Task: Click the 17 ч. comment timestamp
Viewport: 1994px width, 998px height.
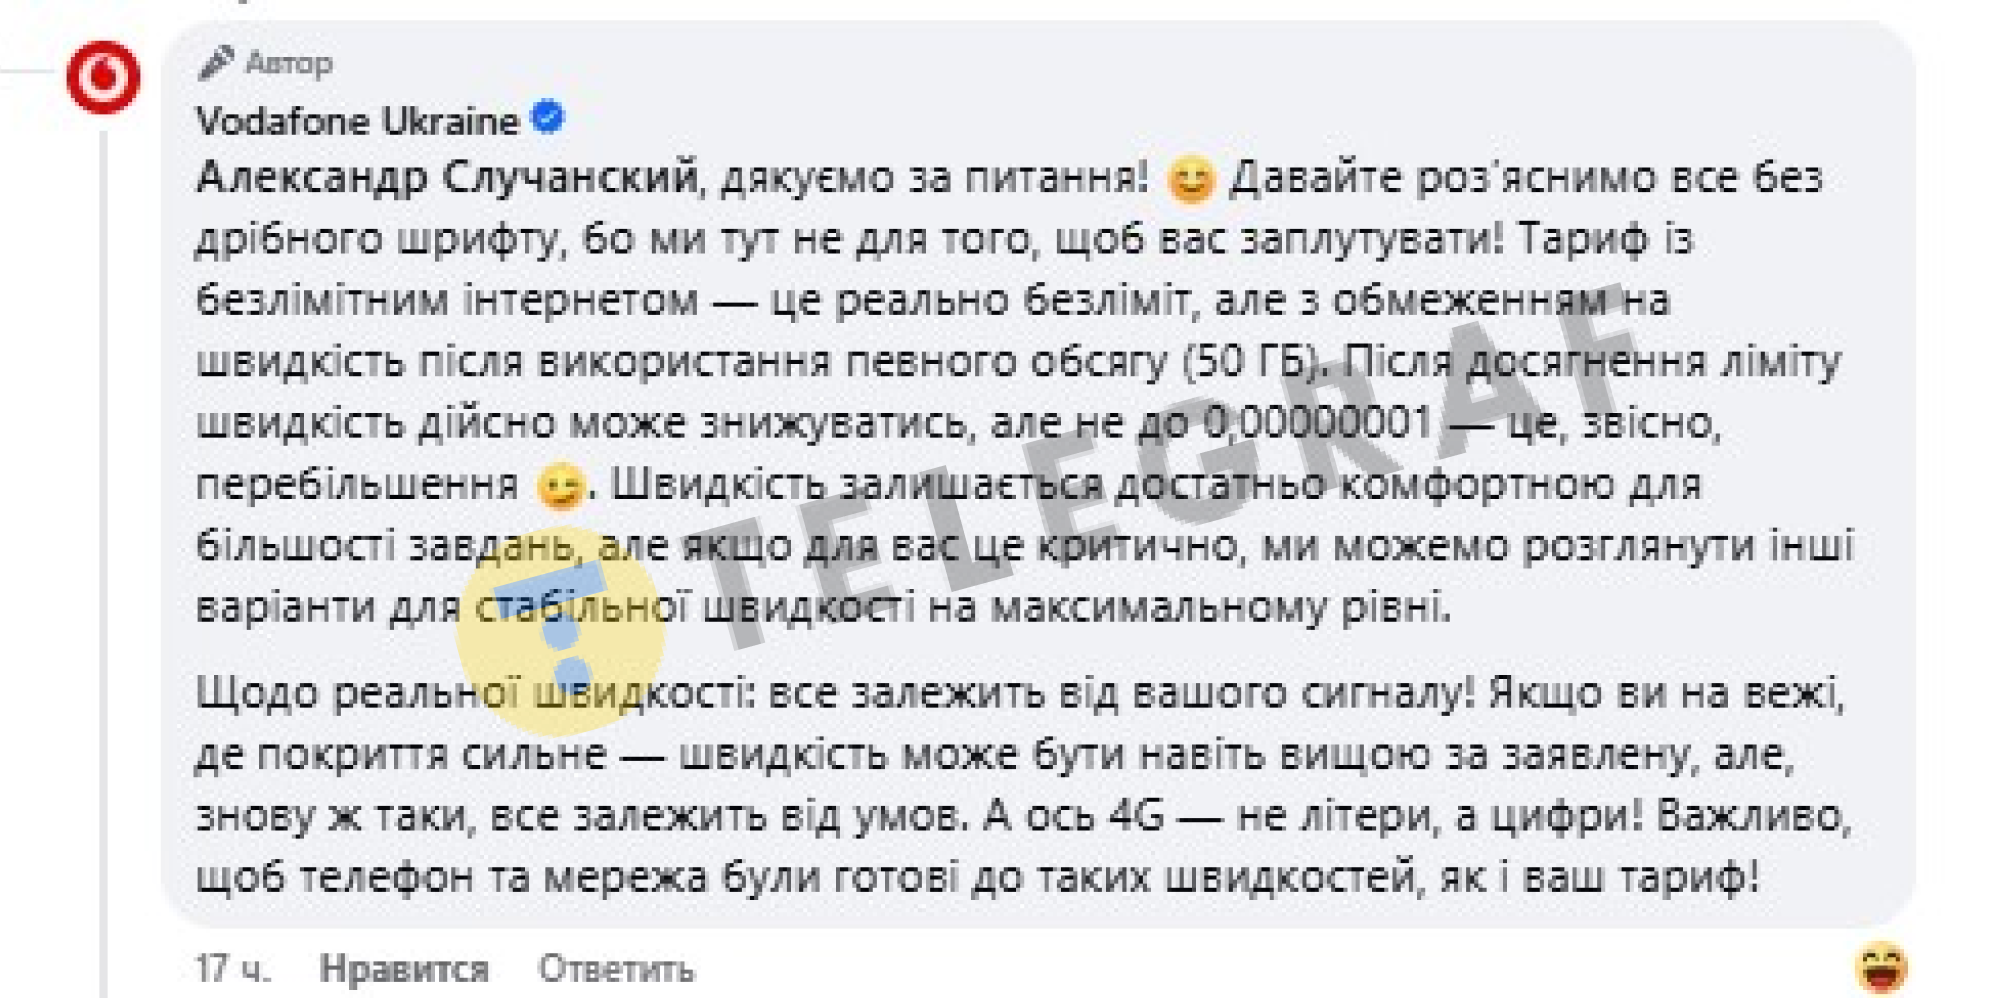Action: pos(233,968)
